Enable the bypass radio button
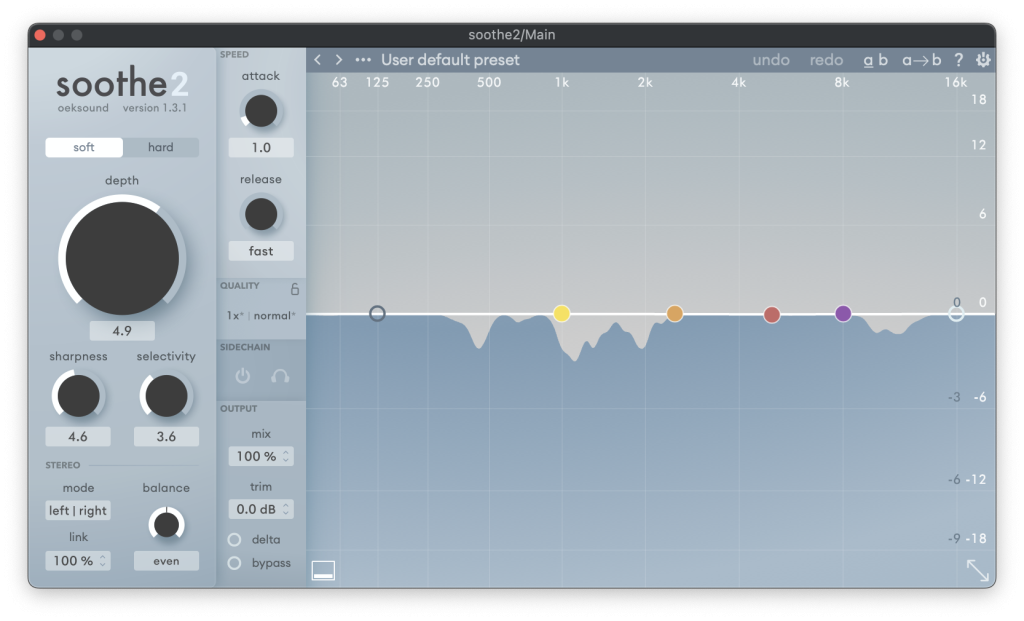 pos(235,563)
